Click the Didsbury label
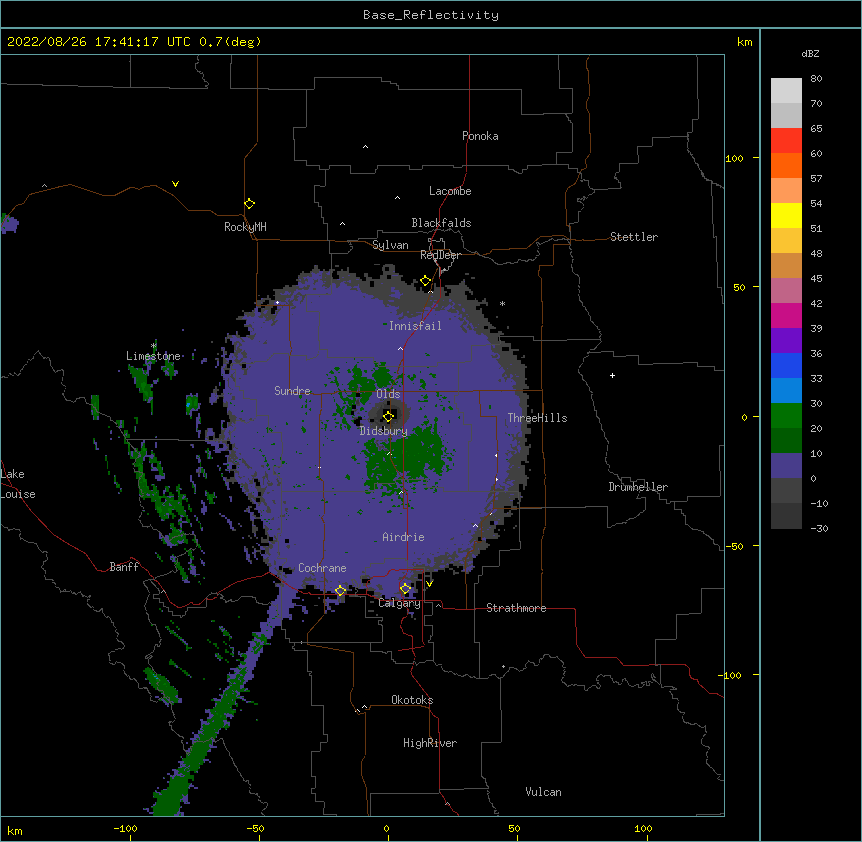862x842 pixels. click(x=384, y=431)
